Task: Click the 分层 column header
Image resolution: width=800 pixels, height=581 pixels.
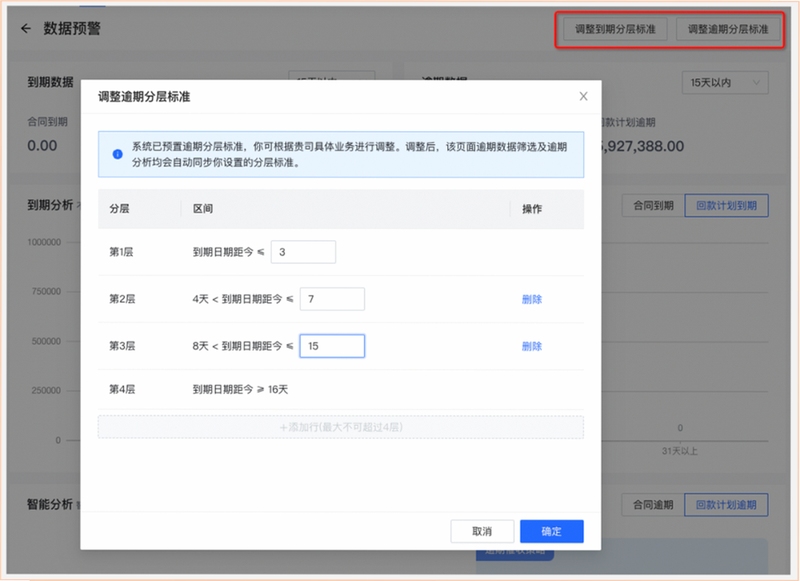Action: [119, 209]
